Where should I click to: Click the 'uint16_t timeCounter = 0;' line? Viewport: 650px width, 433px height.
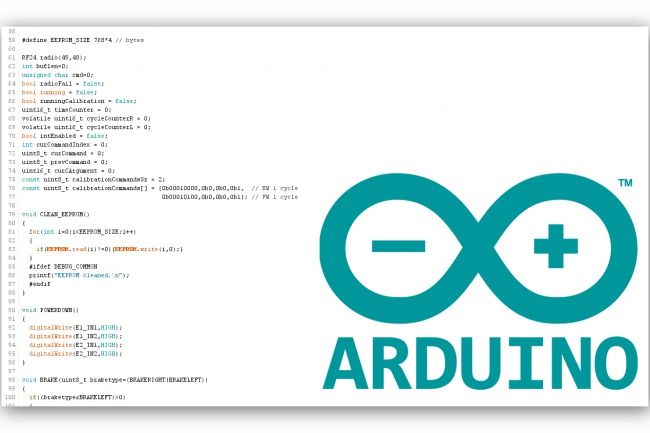66,110
